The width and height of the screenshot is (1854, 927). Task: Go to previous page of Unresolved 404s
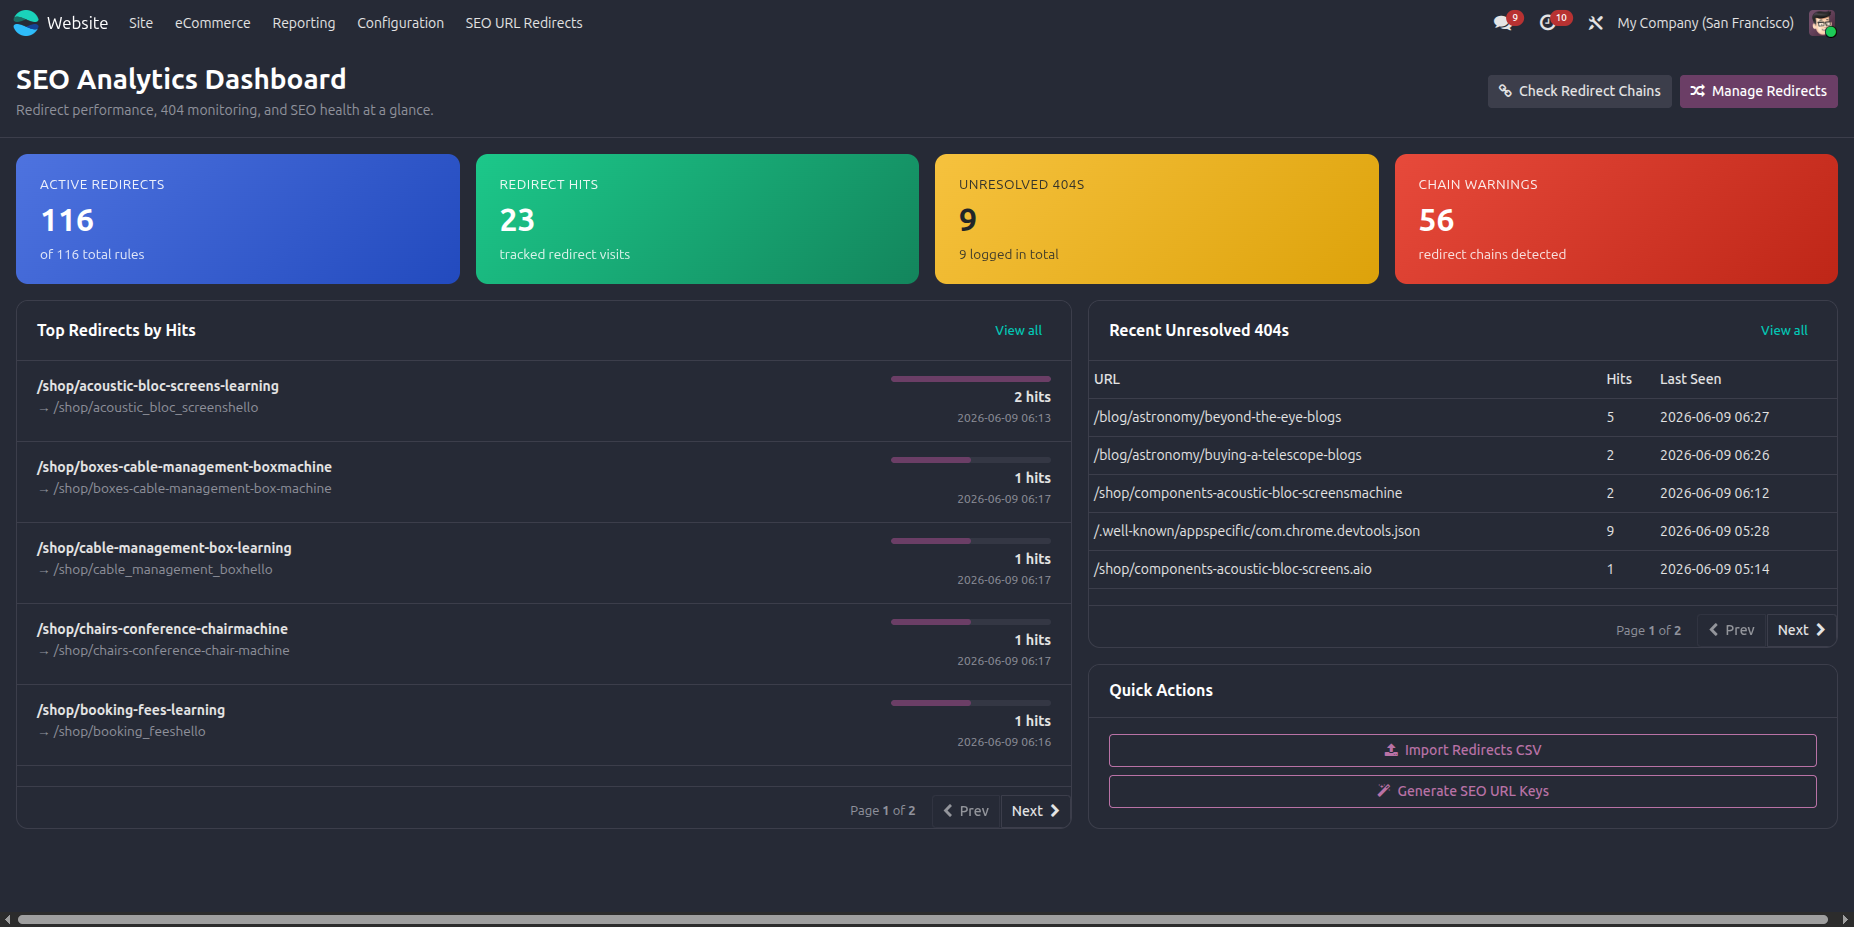pos(1732,630)
